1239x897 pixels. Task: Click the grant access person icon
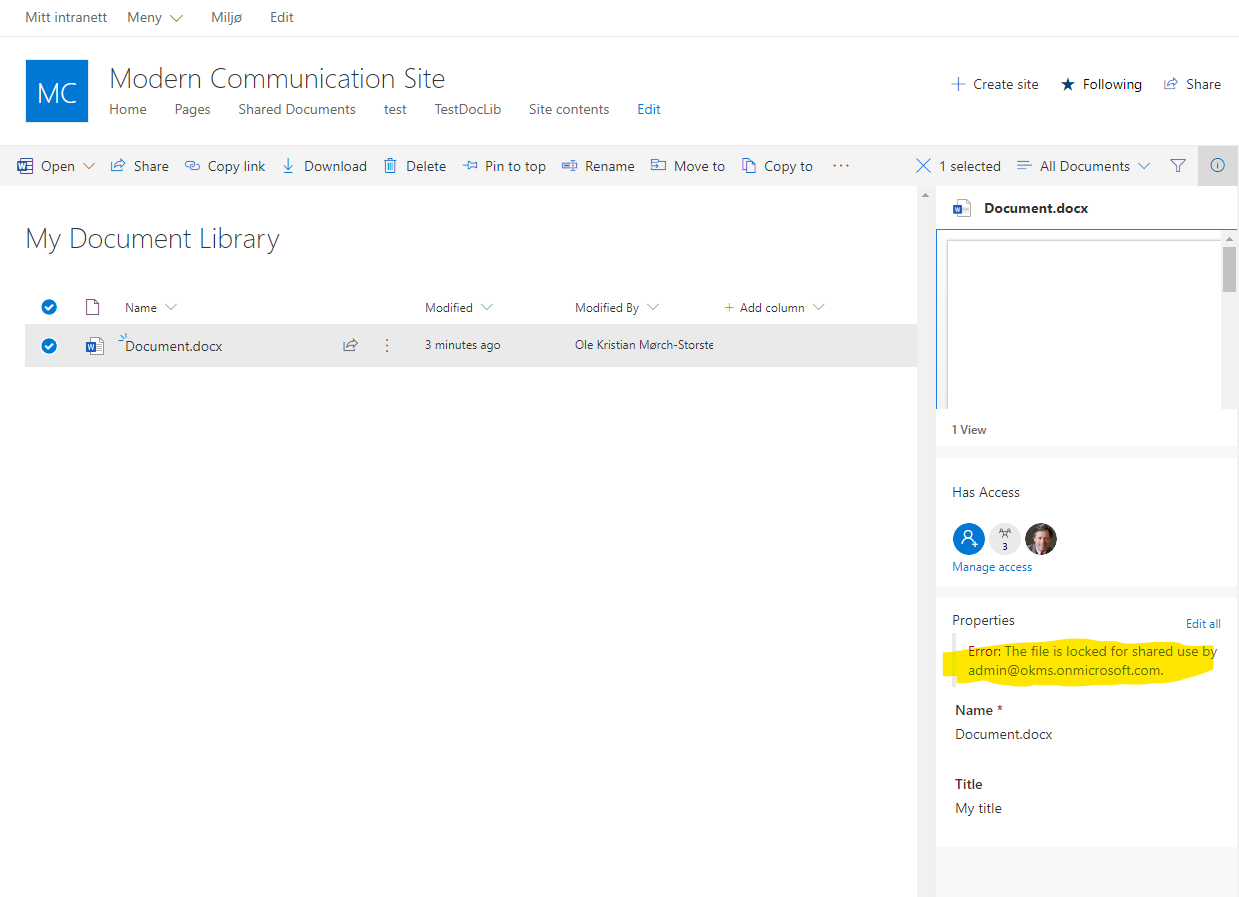tap(968, 539)
